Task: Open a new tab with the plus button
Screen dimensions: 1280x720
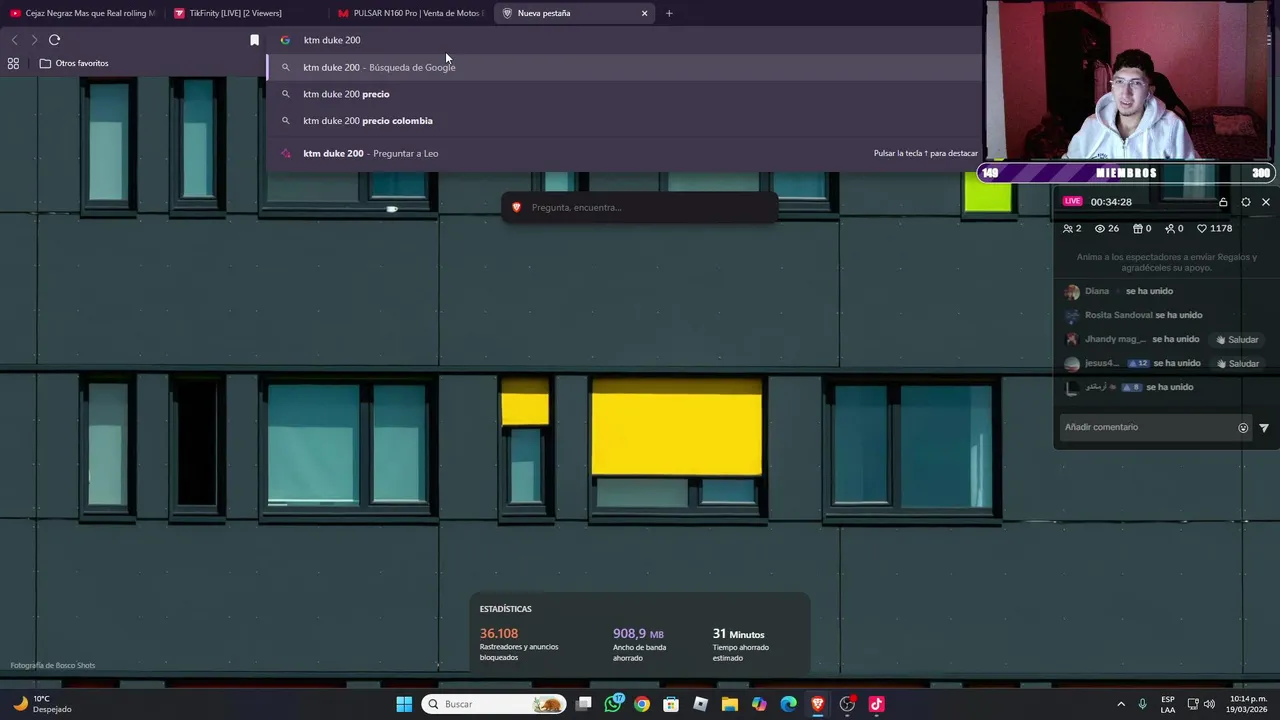Action: click(669, 13)
